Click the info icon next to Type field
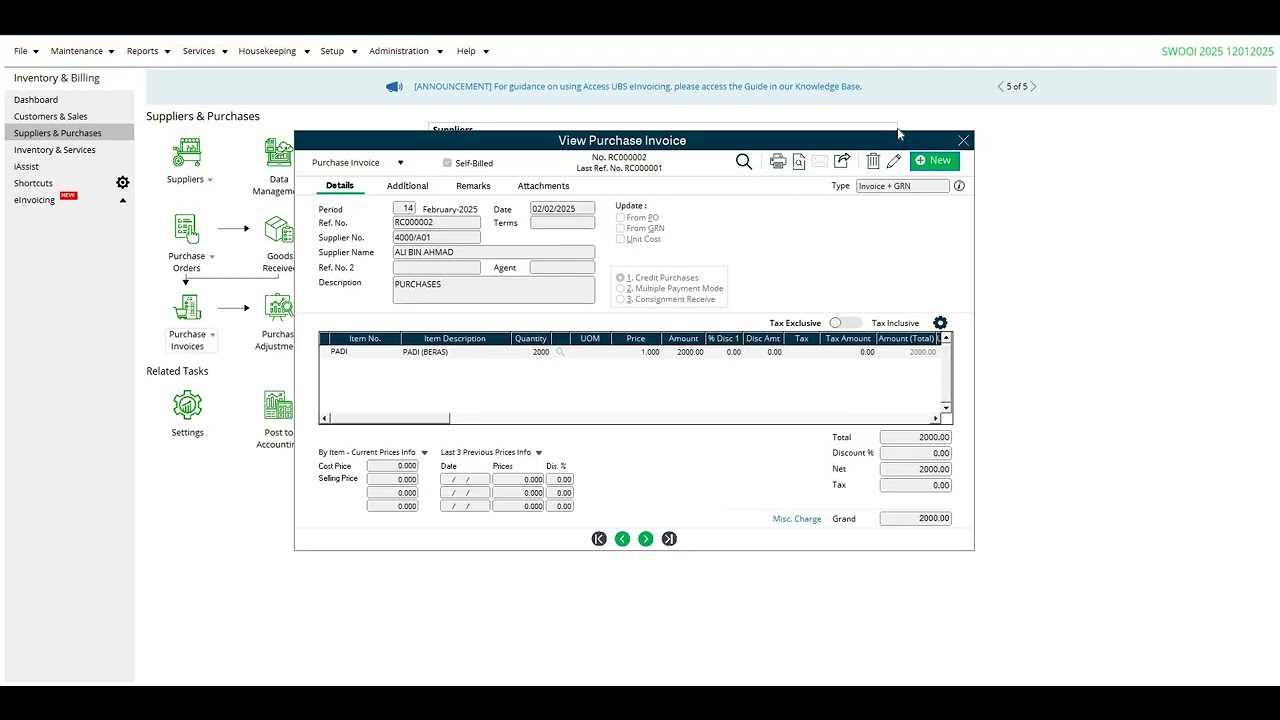 [959, 186]
